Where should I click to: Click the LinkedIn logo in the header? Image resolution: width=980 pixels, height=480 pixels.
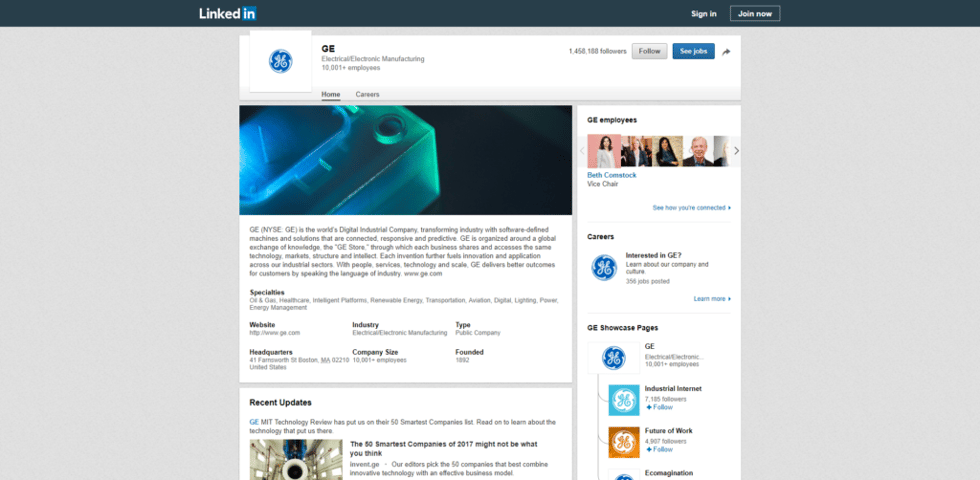[x=227, y=13]
